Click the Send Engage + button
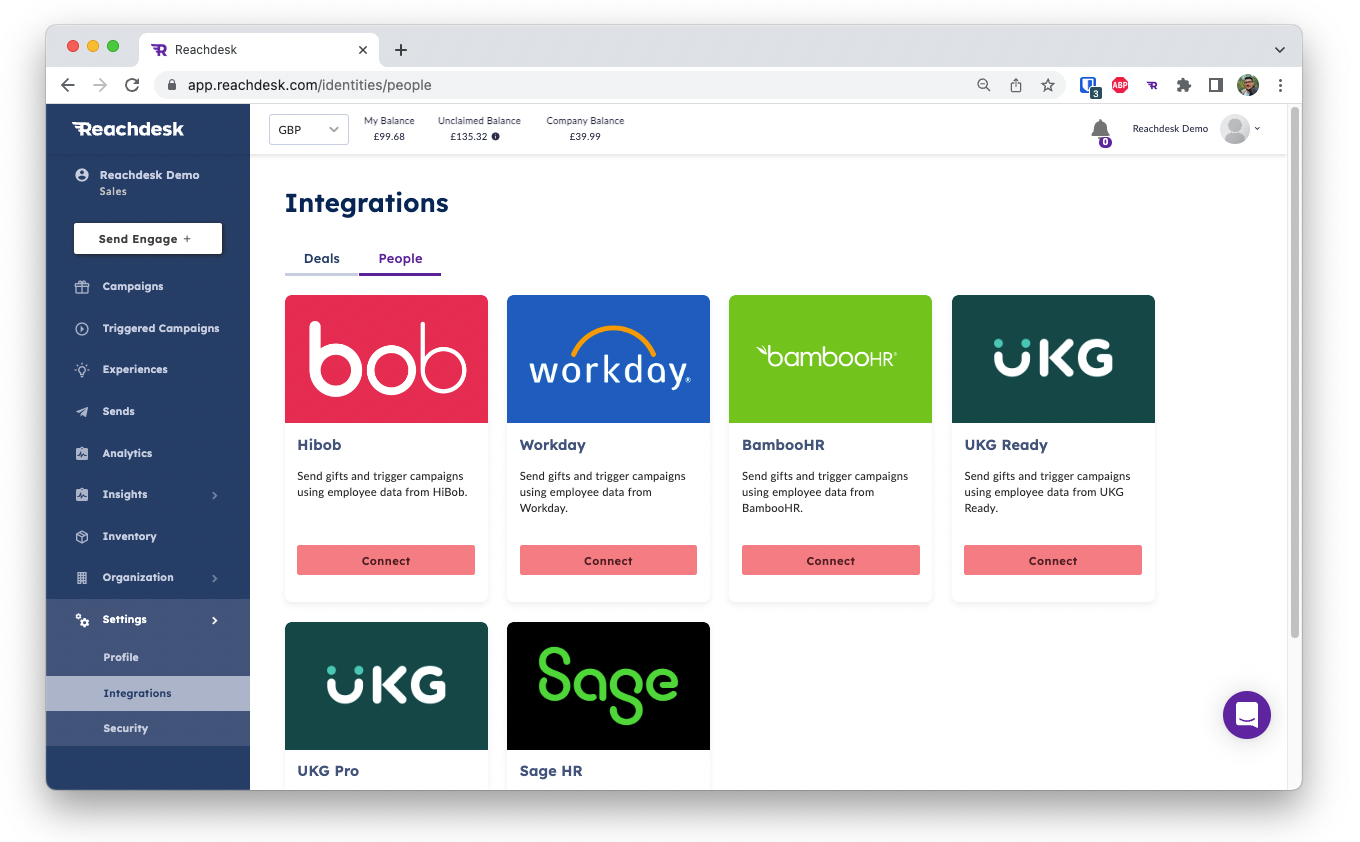 [x=148, y=239]
